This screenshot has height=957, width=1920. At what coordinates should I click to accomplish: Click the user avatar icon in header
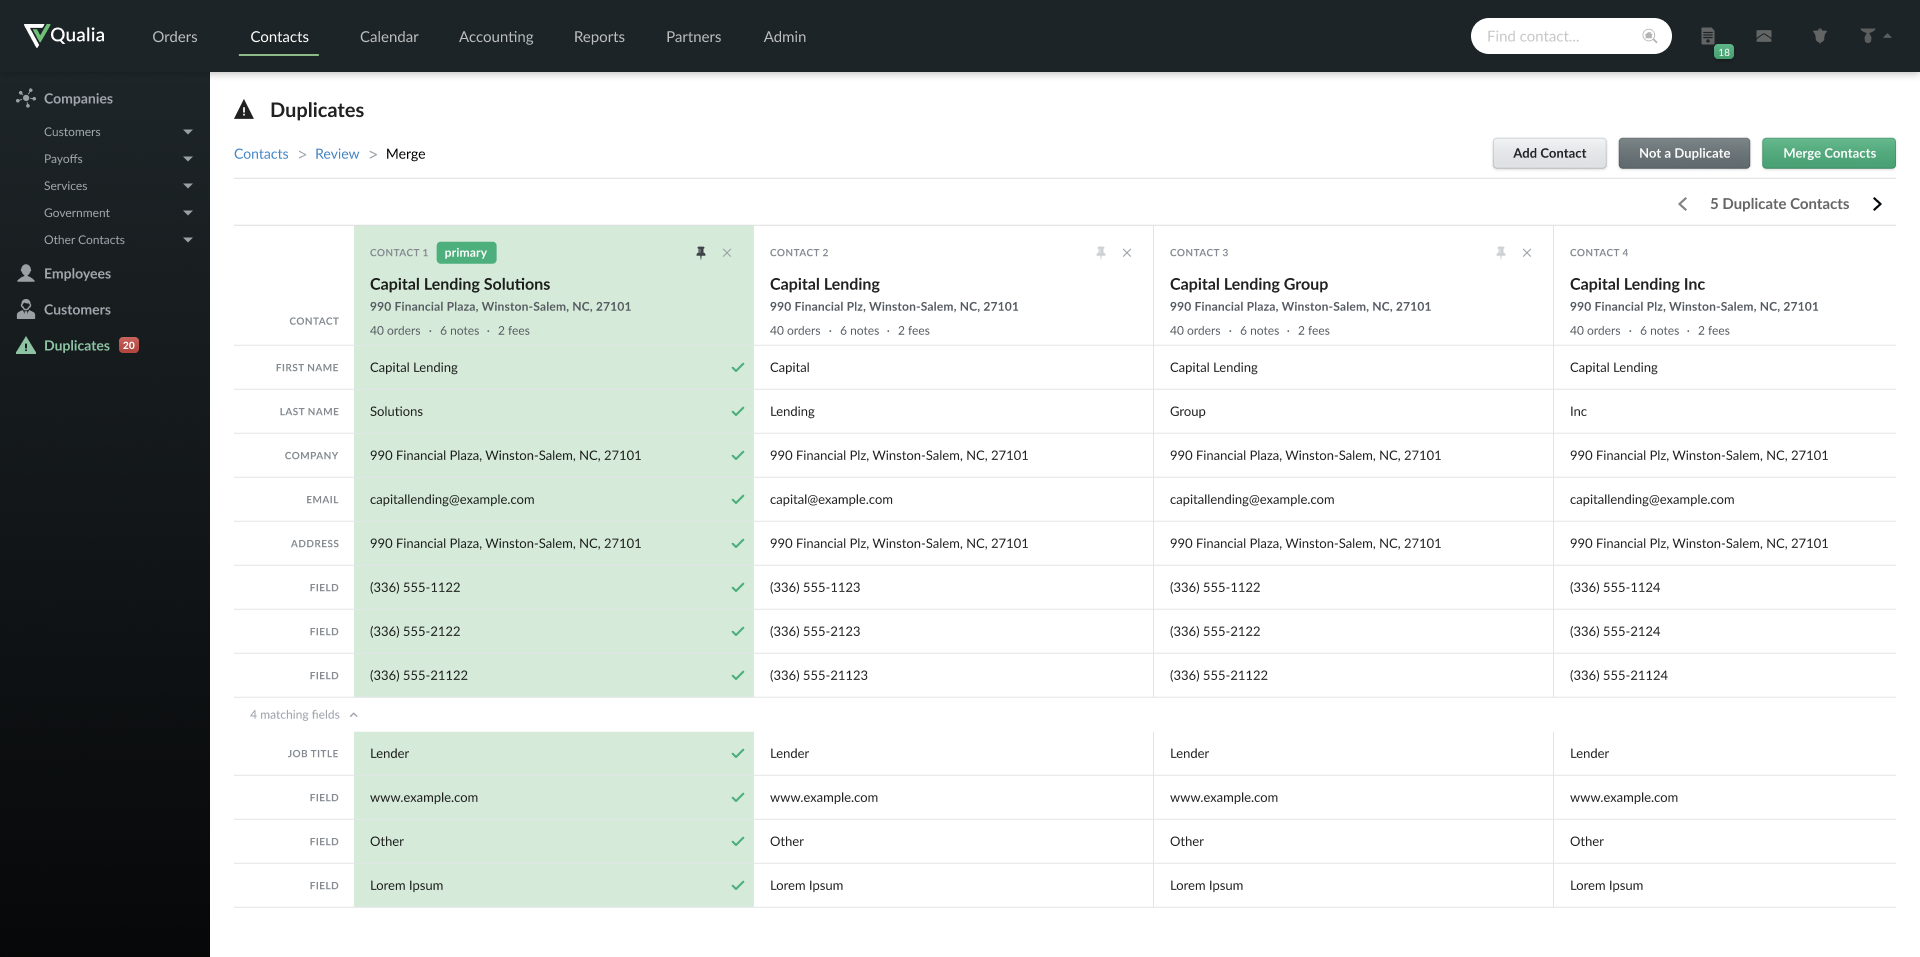[1867, 36]
